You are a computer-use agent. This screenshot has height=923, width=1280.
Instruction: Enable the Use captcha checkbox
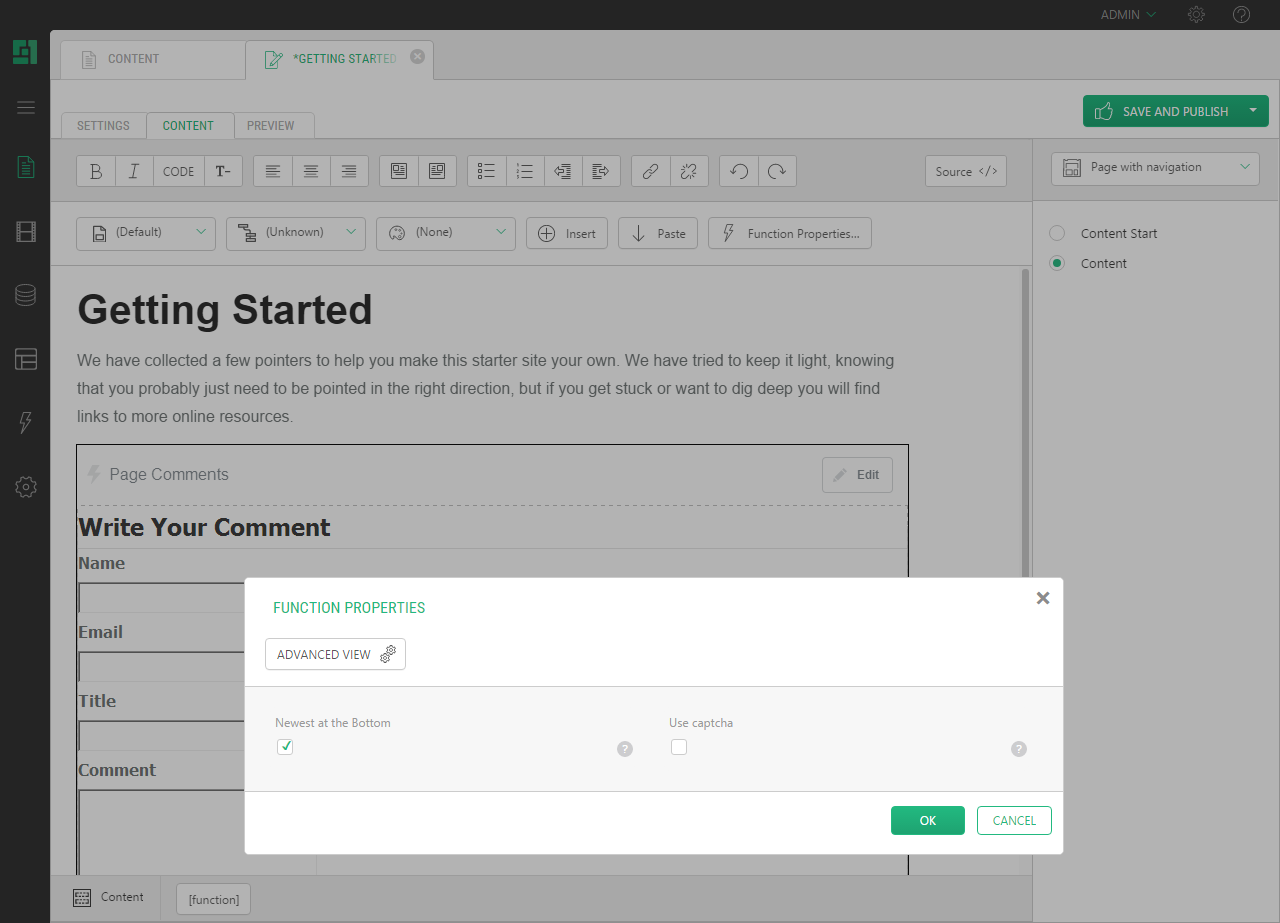[679, 747]
